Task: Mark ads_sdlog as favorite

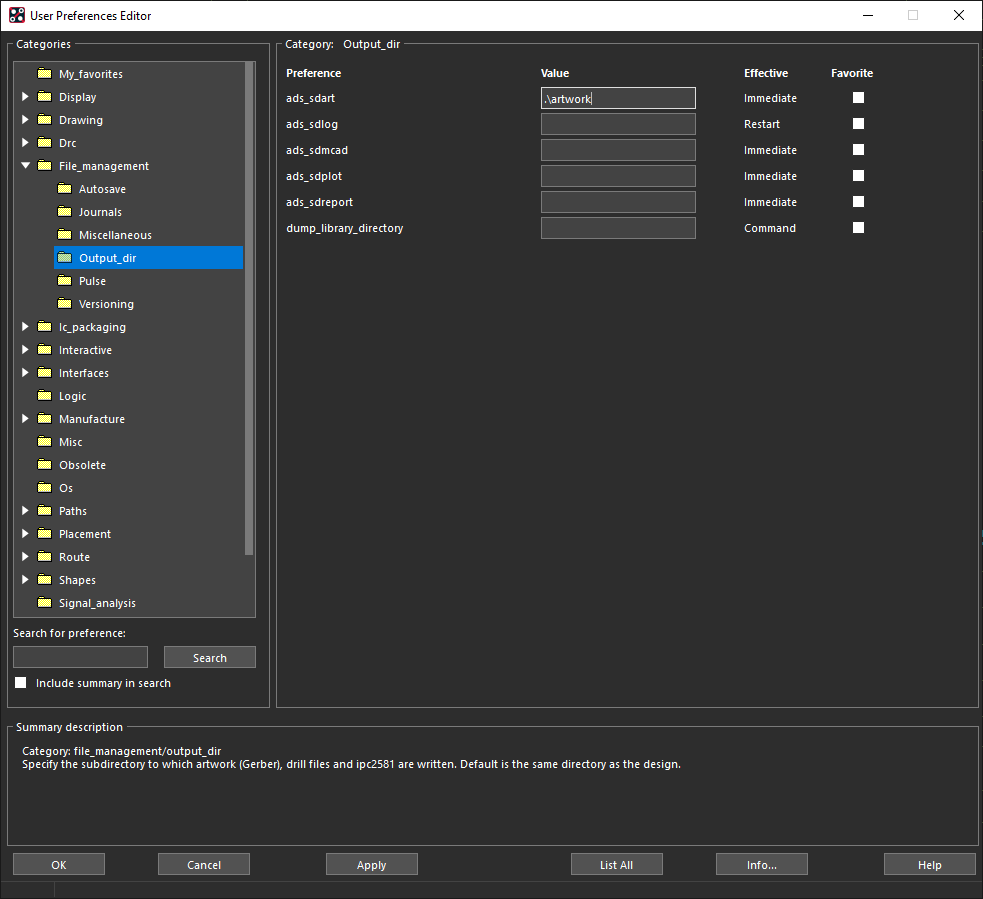Action: [x=858, y=124]
